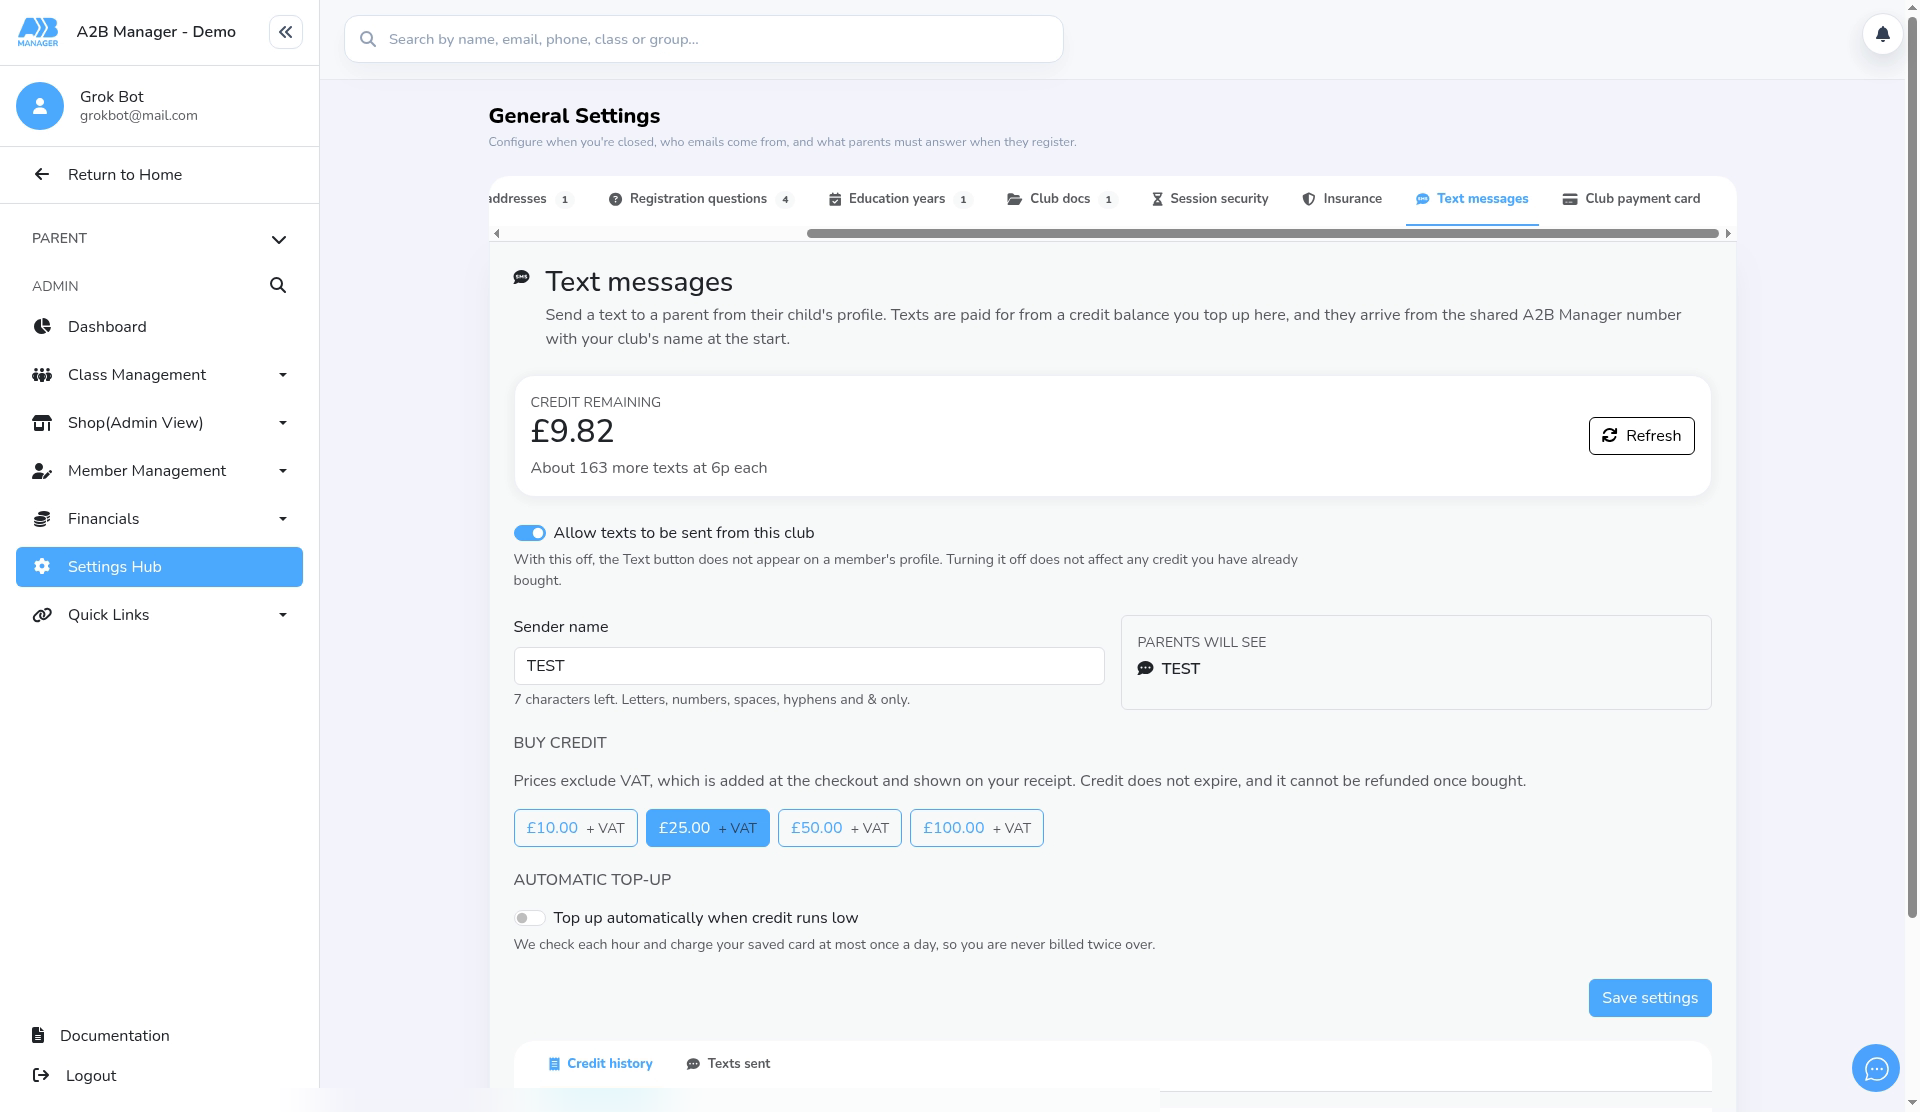
Task: Click the Grok Bot user avatar
Action: [40, 106]
